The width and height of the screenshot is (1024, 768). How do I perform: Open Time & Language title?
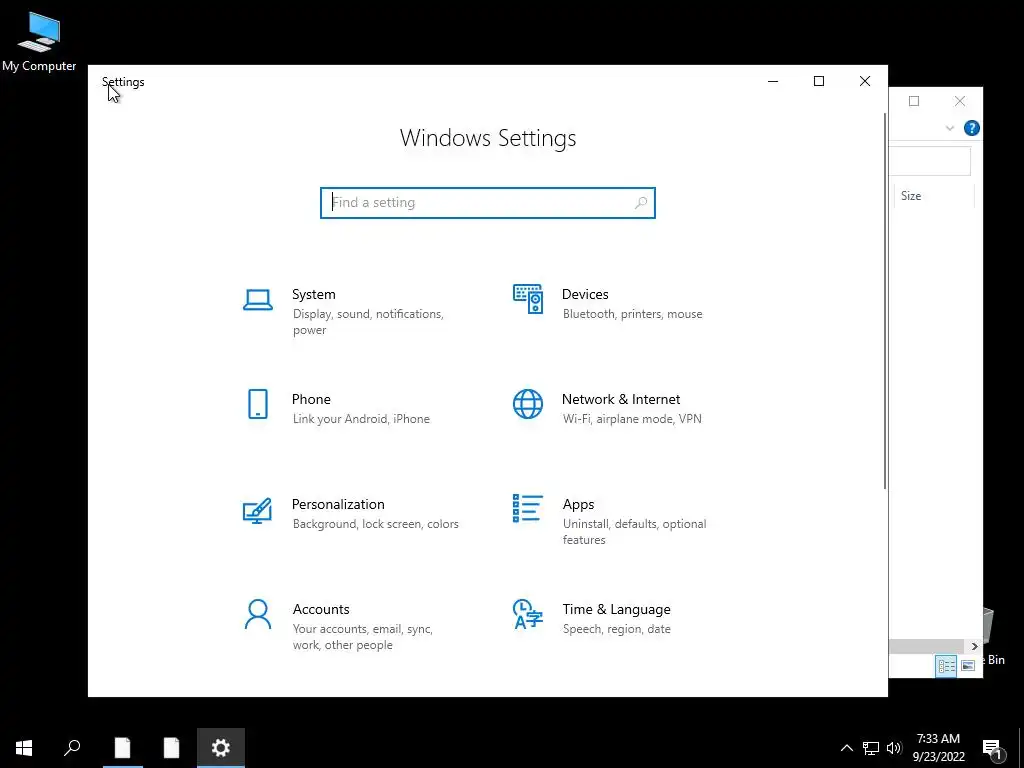[x=616, y=609]
